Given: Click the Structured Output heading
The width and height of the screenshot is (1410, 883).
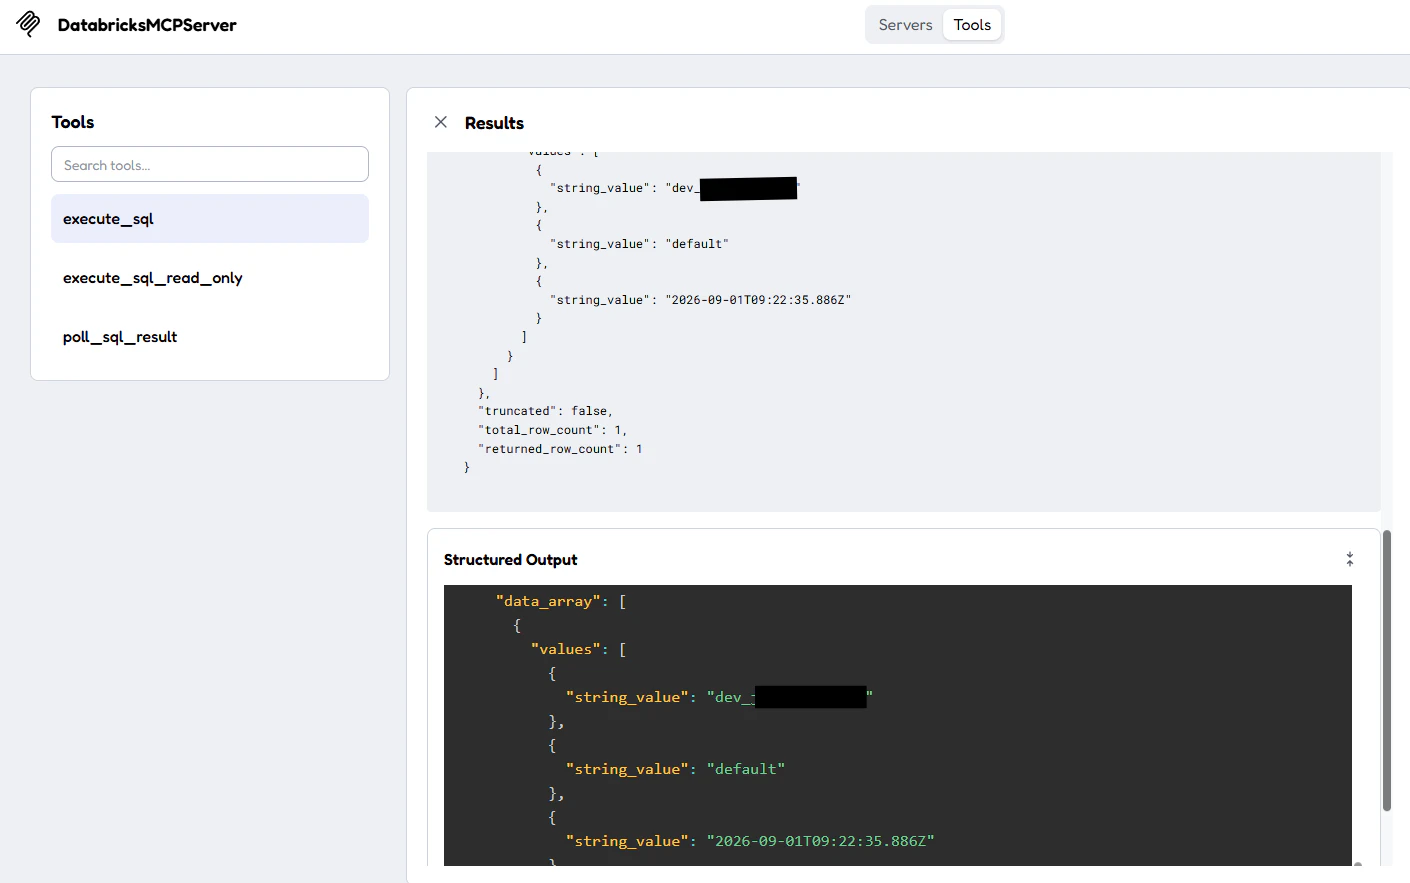Looking at the screenshot, I should click(x=511, y=560).
